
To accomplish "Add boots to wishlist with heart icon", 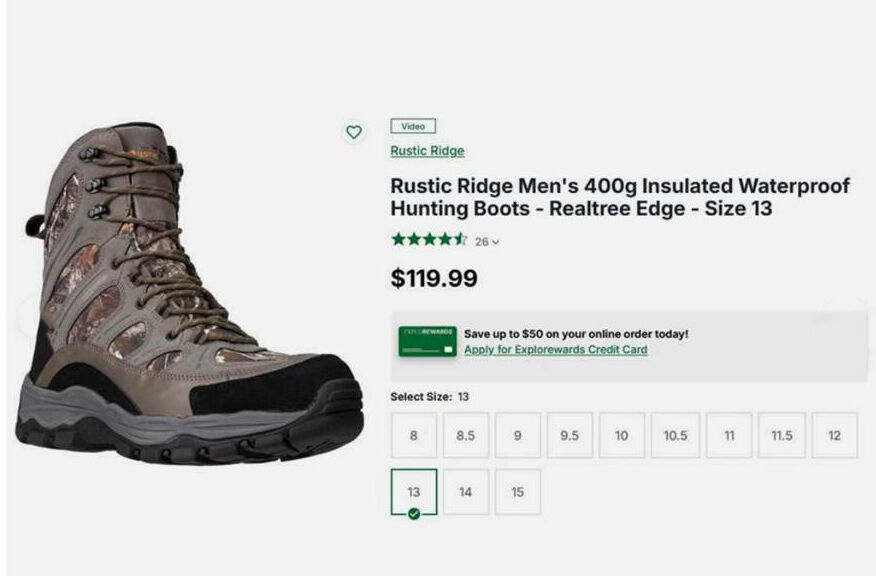I will (x=353, y=132).
